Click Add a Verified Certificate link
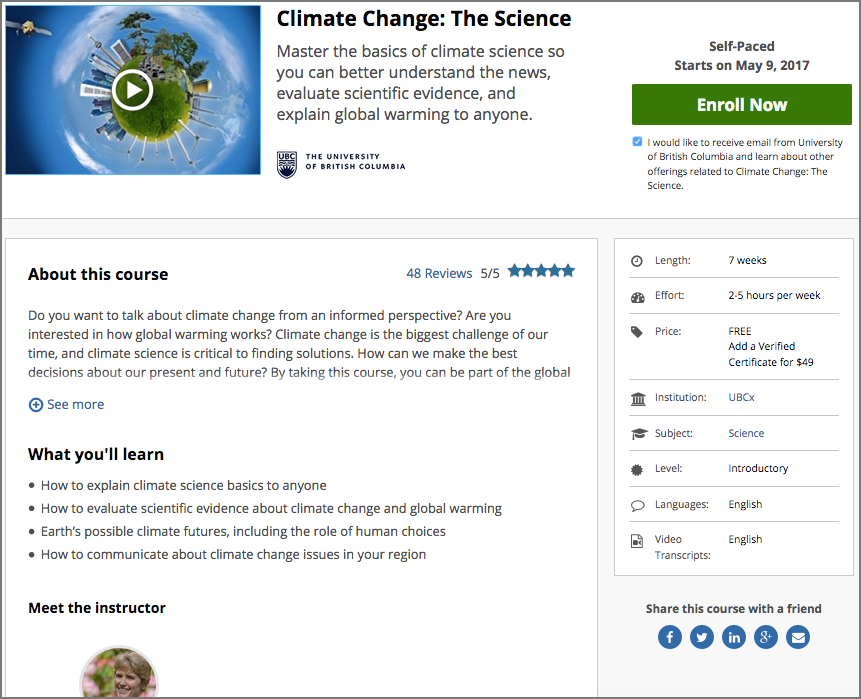Screen dimensions: 861x699 770,354
